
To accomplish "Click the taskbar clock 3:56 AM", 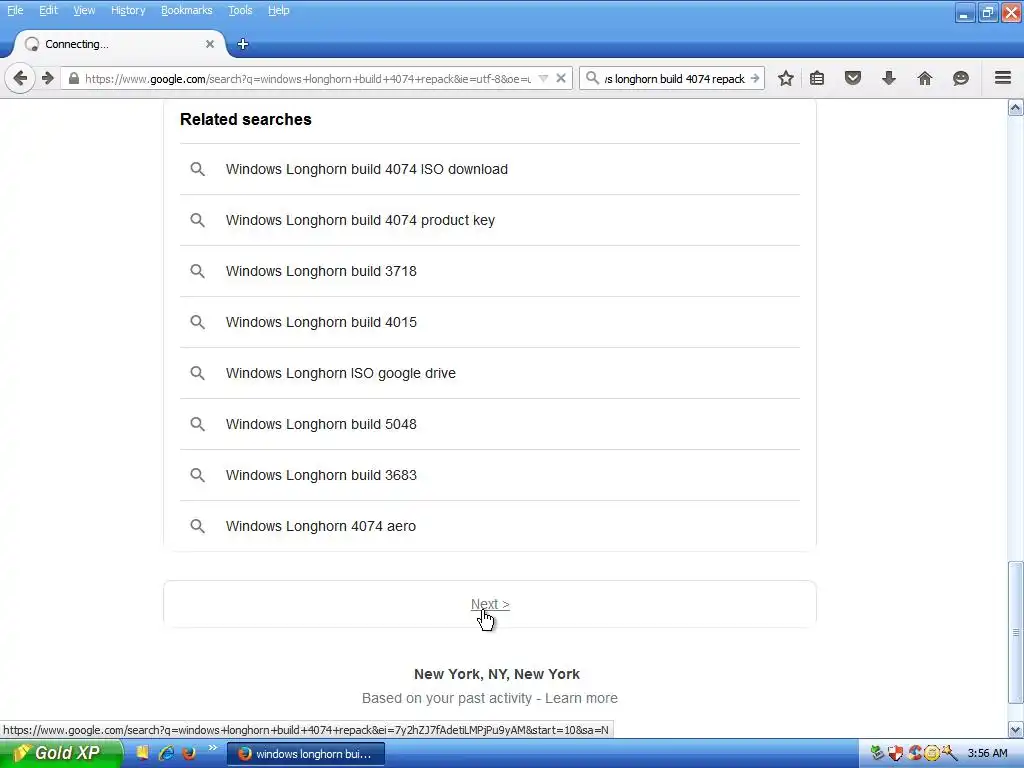I will tap(987, 753).
